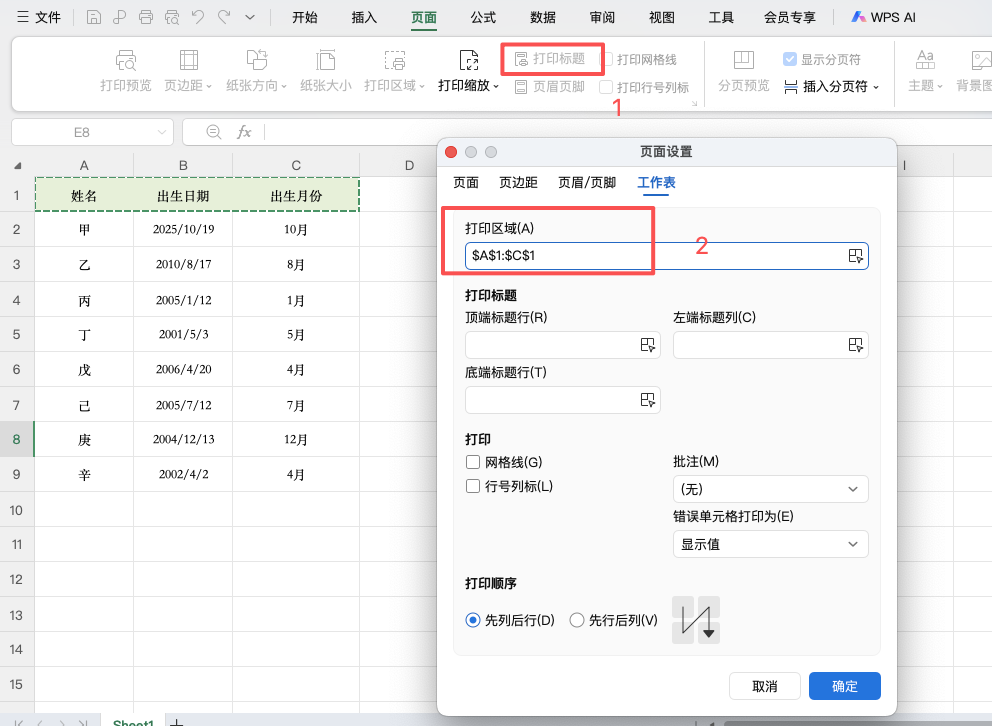This screenshot has width=992, height=726.
Task: Launch WPS AI
Action: (883, 17)
